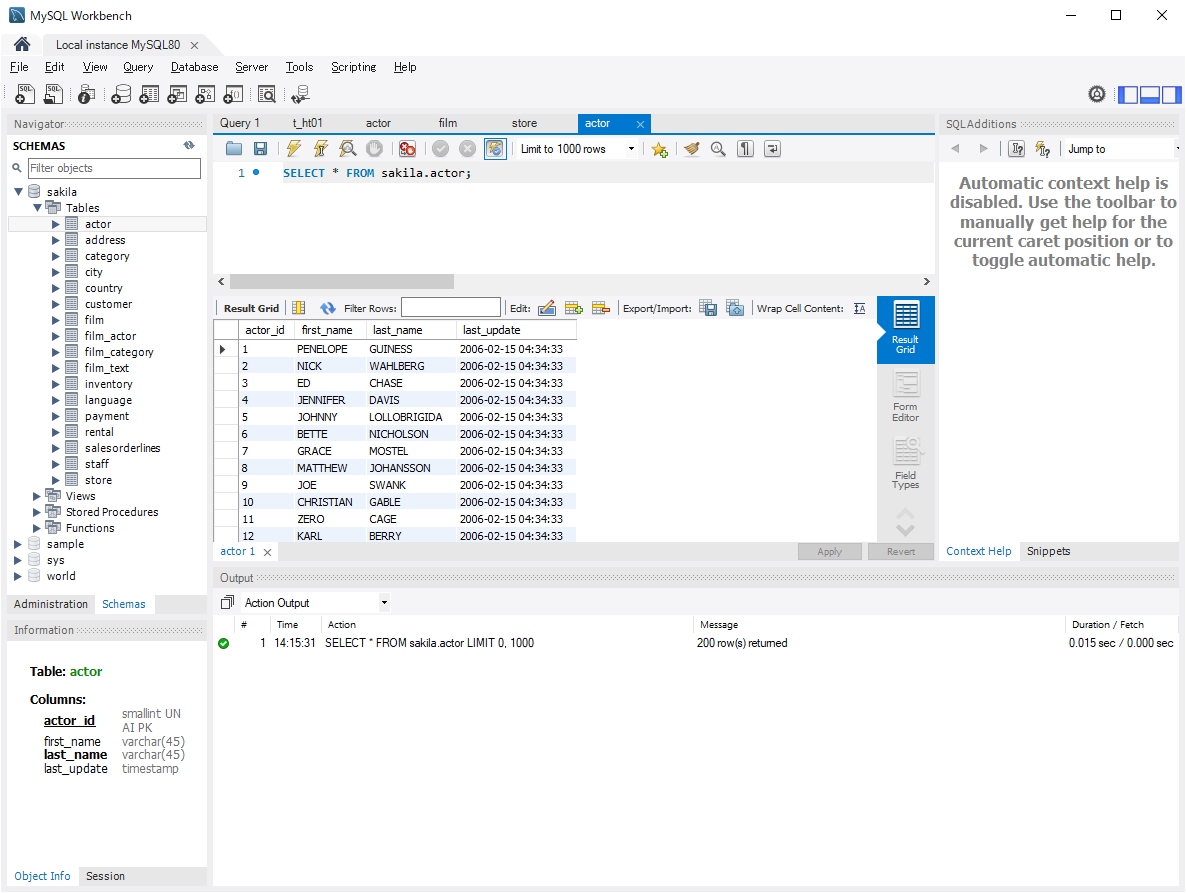Delete selected rows icon
The image size is (1186, 893).
tap(601, 308)
